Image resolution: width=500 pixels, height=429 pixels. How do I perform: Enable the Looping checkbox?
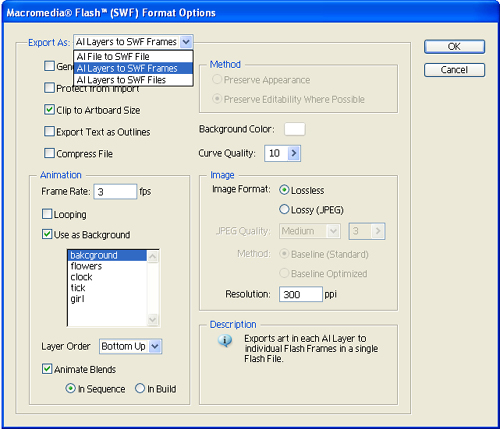tap(47, 214)
